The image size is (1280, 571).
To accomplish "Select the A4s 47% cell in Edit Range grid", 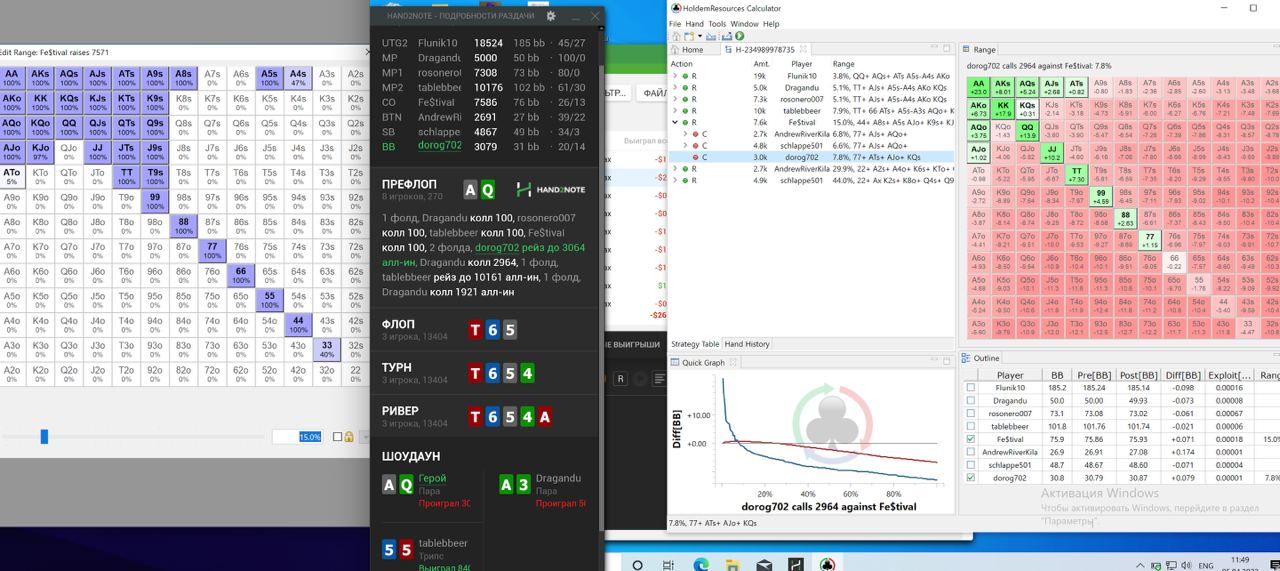I will point(298,77).
